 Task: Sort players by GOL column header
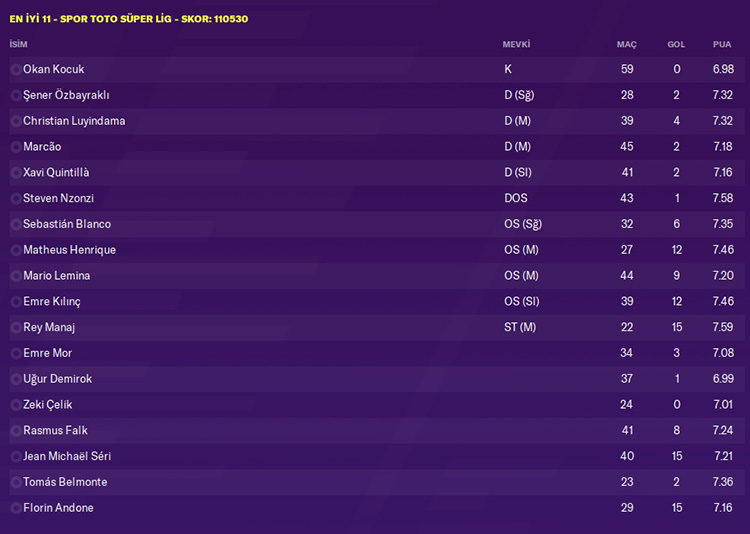(676, 45)
